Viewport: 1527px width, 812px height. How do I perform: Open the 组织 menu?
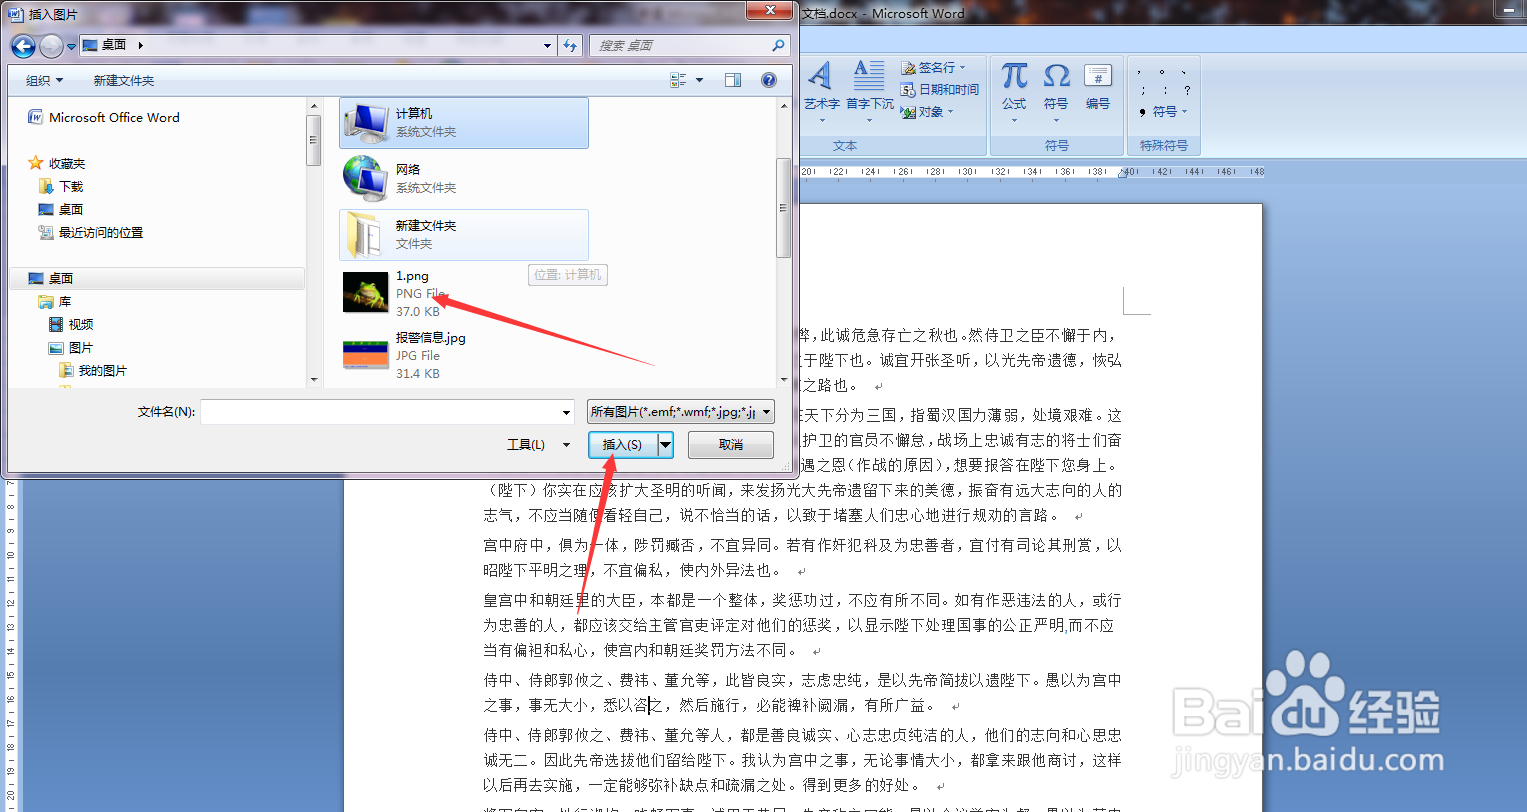click(x=44, y=80)
